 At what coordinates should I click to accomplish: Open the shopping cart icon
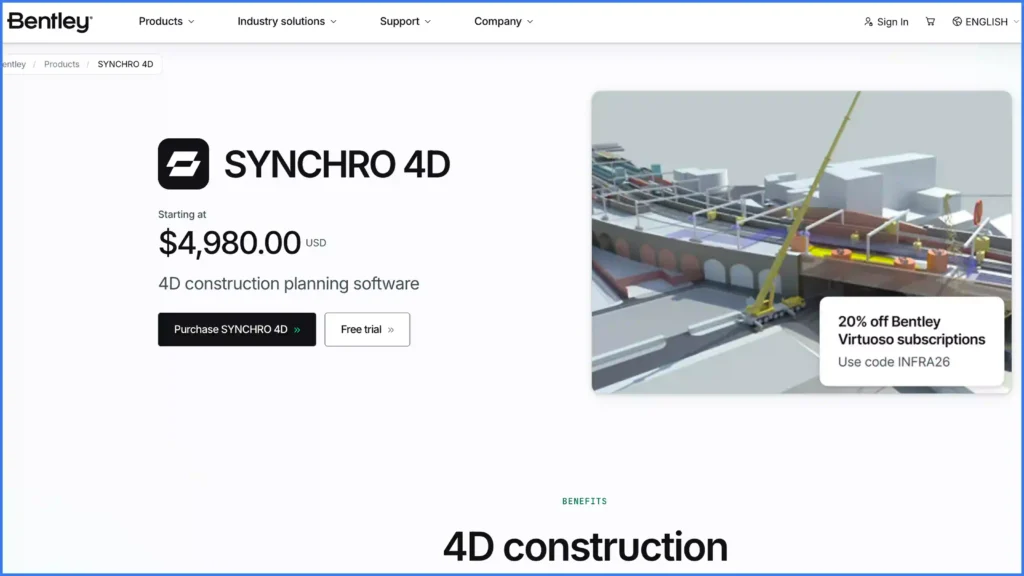[930, 22]
